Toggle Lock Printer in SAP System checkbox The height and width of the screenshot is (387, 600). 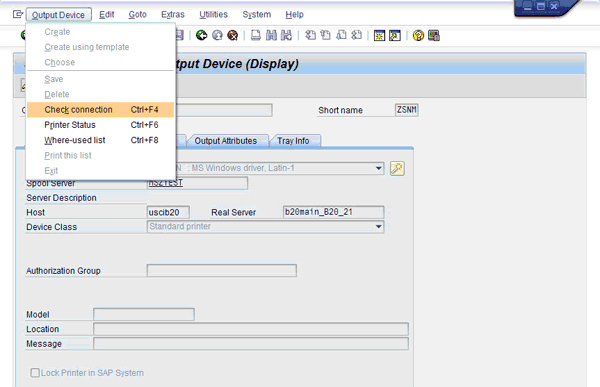(35, 372)
